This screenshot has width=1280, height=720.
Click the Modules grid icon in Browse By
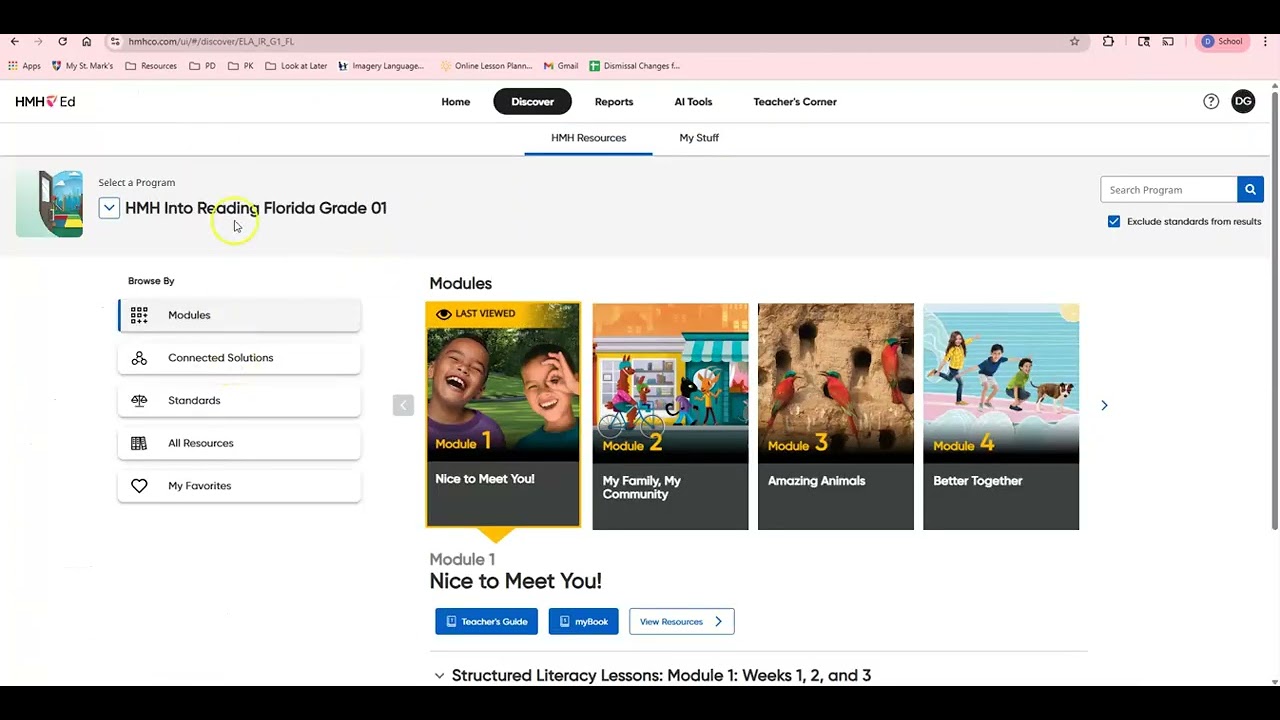pos(139,315)
